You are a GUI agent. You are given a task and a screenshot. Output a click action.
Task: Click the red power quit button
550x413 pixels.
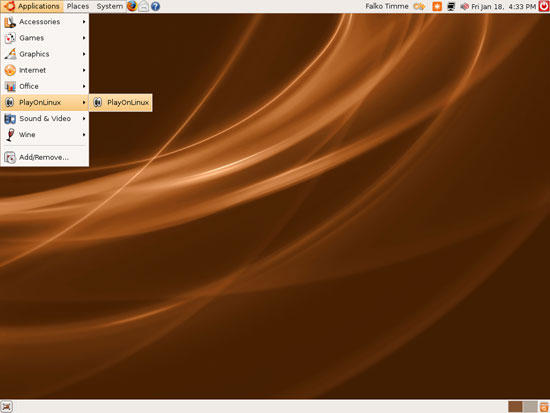[544, 6]
